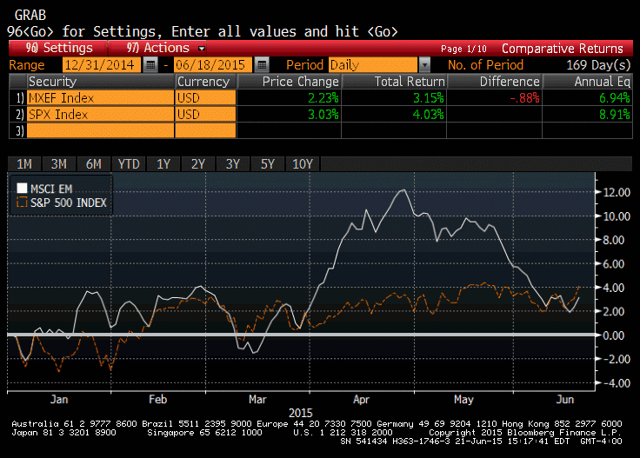Switch chart to 1M range tab

[24, 164]
